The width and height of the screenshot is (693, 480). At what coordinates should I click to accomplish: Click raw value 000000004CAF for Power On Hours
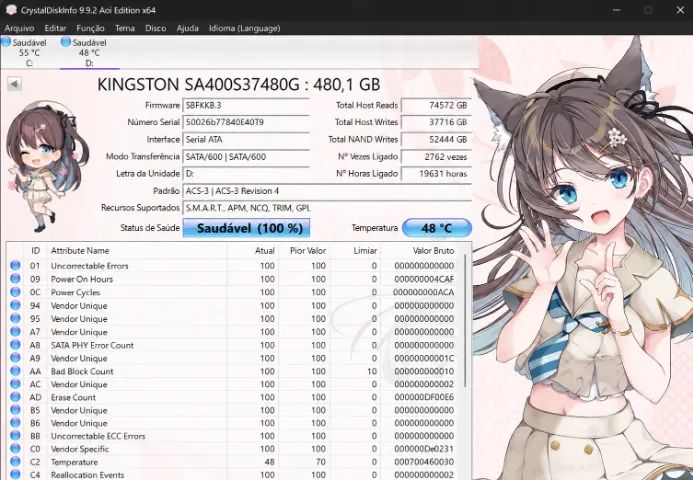click(424, 279)
